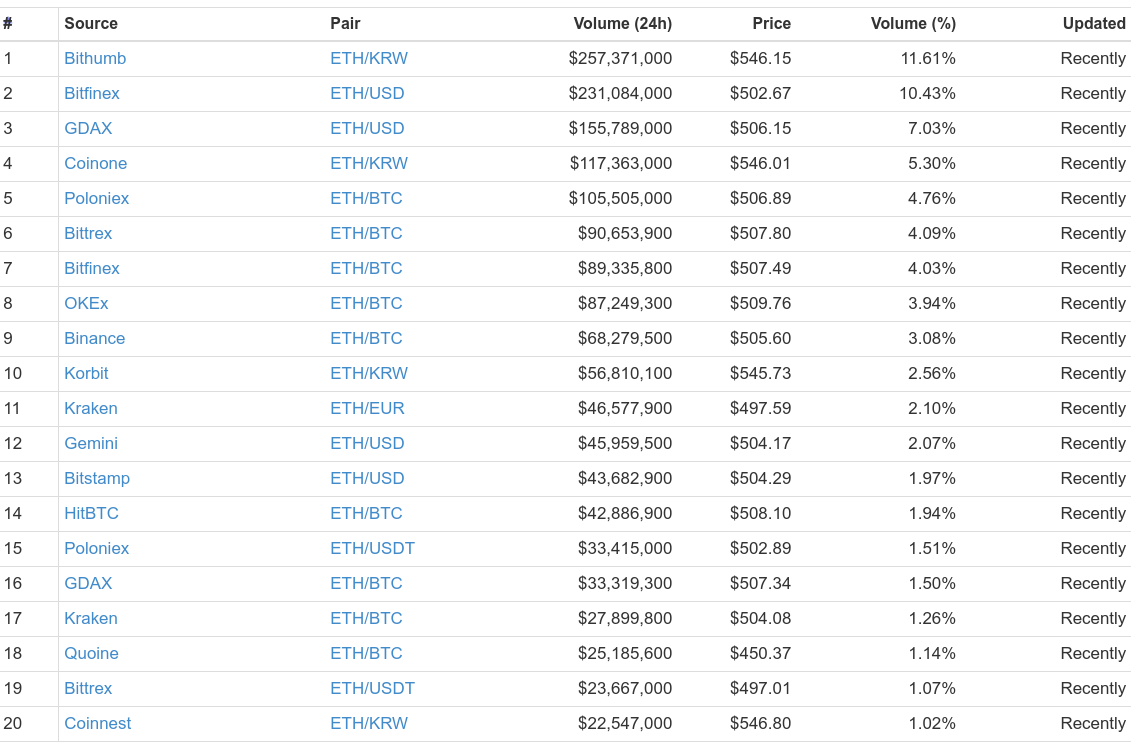Select Binance volume $68,279,500
1147x742 pixels.
625,339
